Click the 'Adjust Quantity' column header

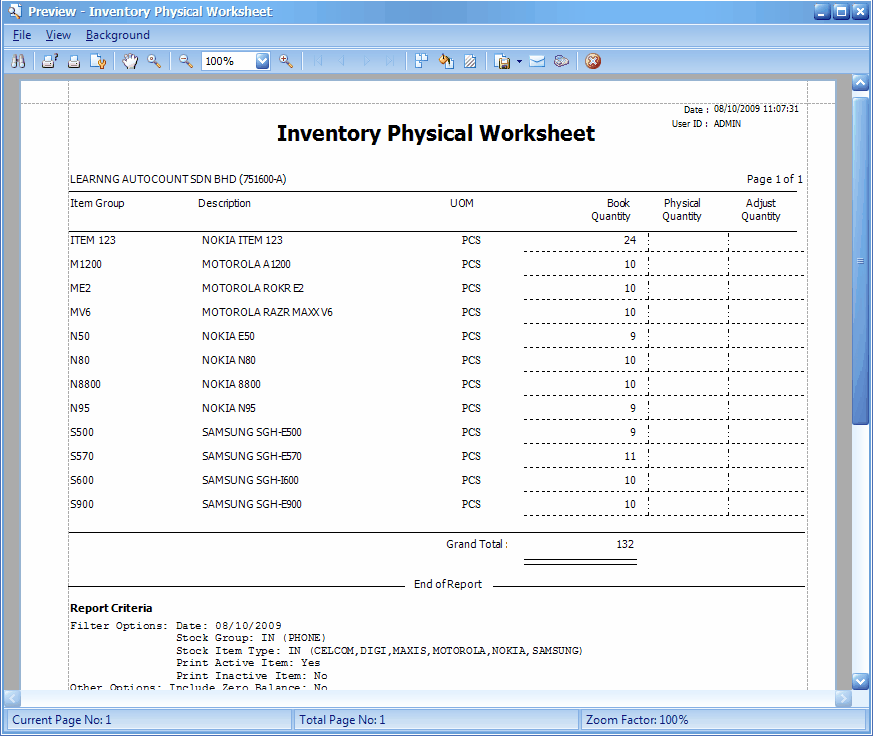pyautogui.click(x=761, y=210)
